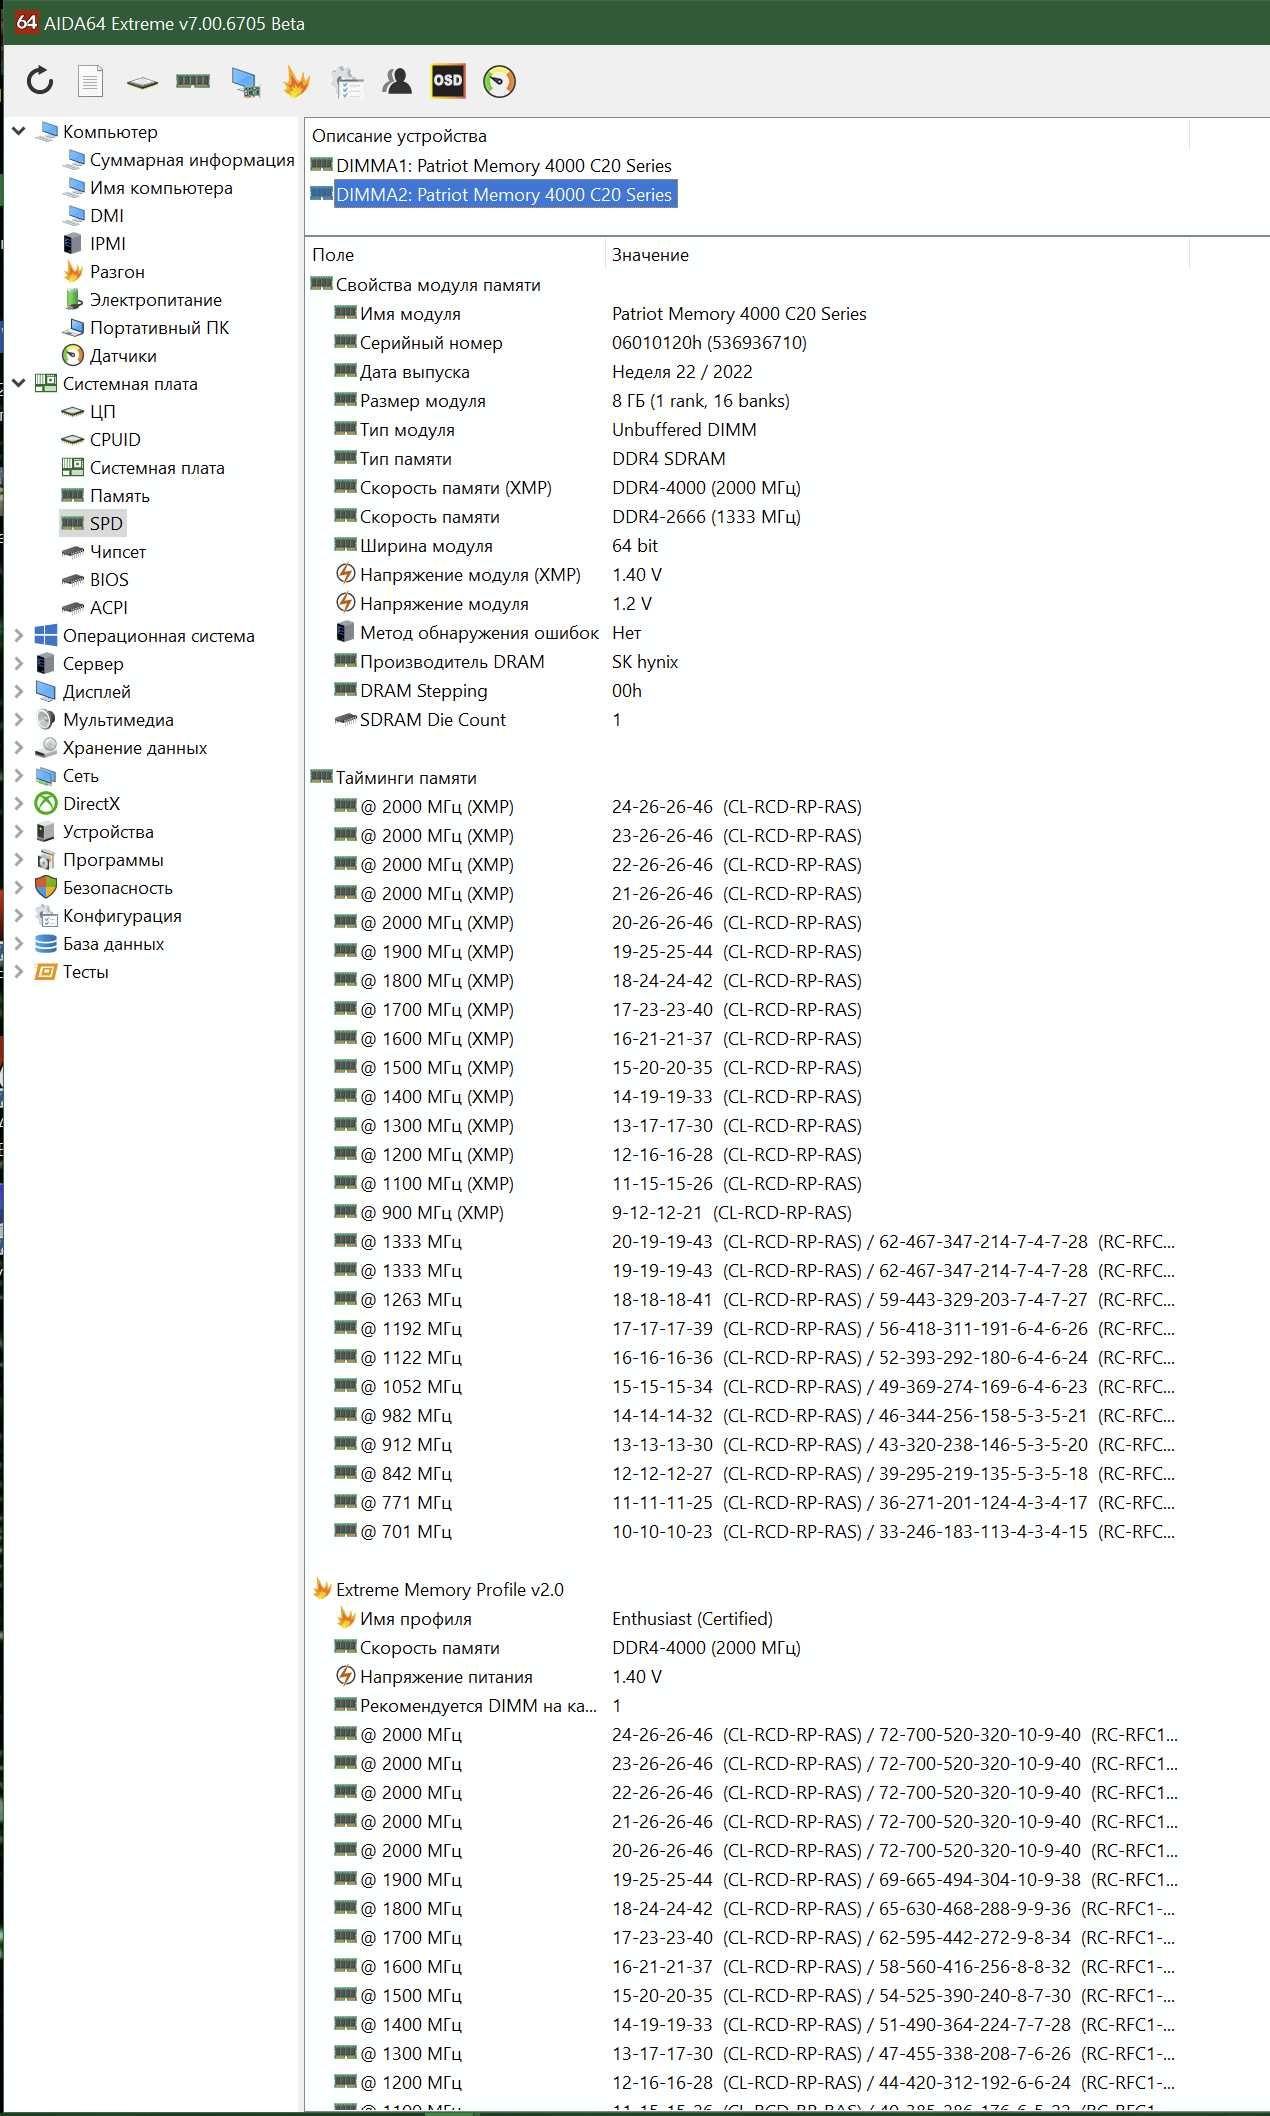1270x2116 pixels.
Task: Expand the Сервер tree node
Action: pyautogui.click(x=18, y=664)
